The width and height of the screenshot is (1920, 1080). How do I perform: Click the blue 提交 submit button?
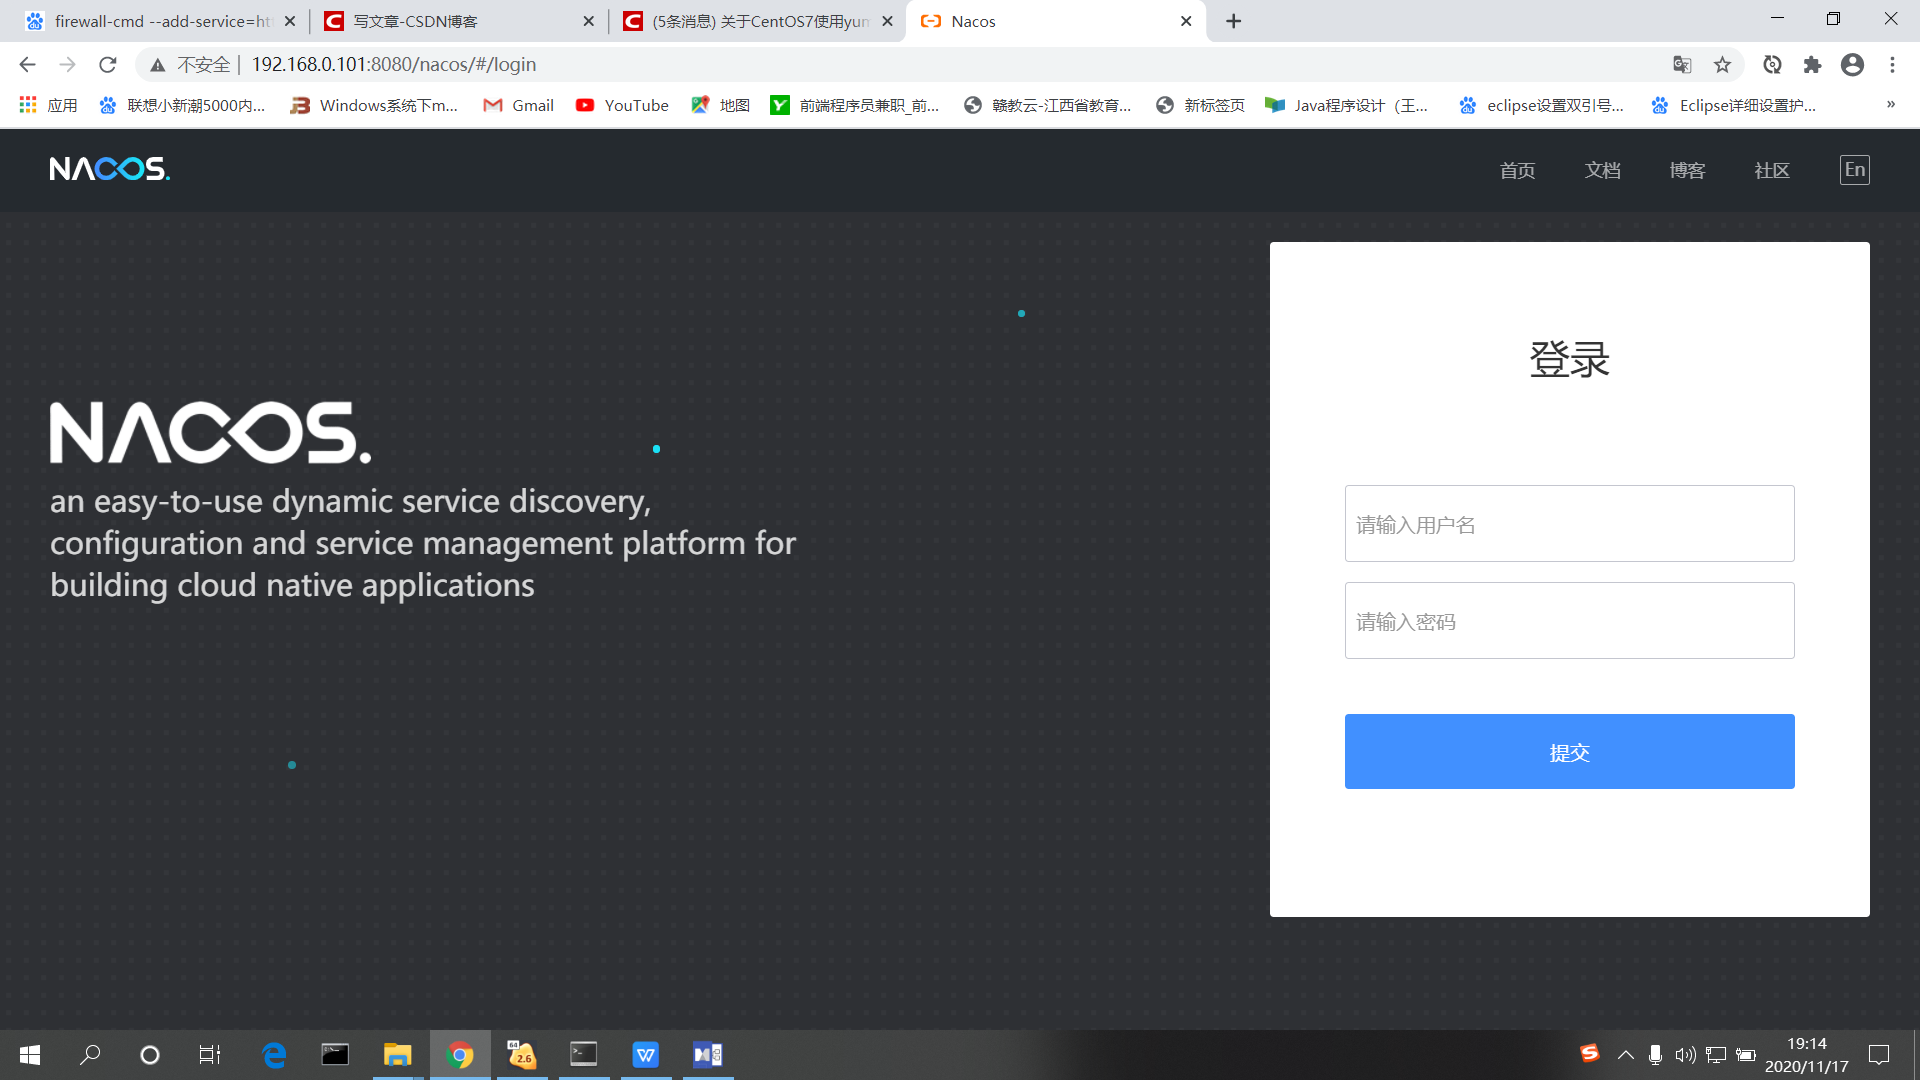(x=1569, y=752)
